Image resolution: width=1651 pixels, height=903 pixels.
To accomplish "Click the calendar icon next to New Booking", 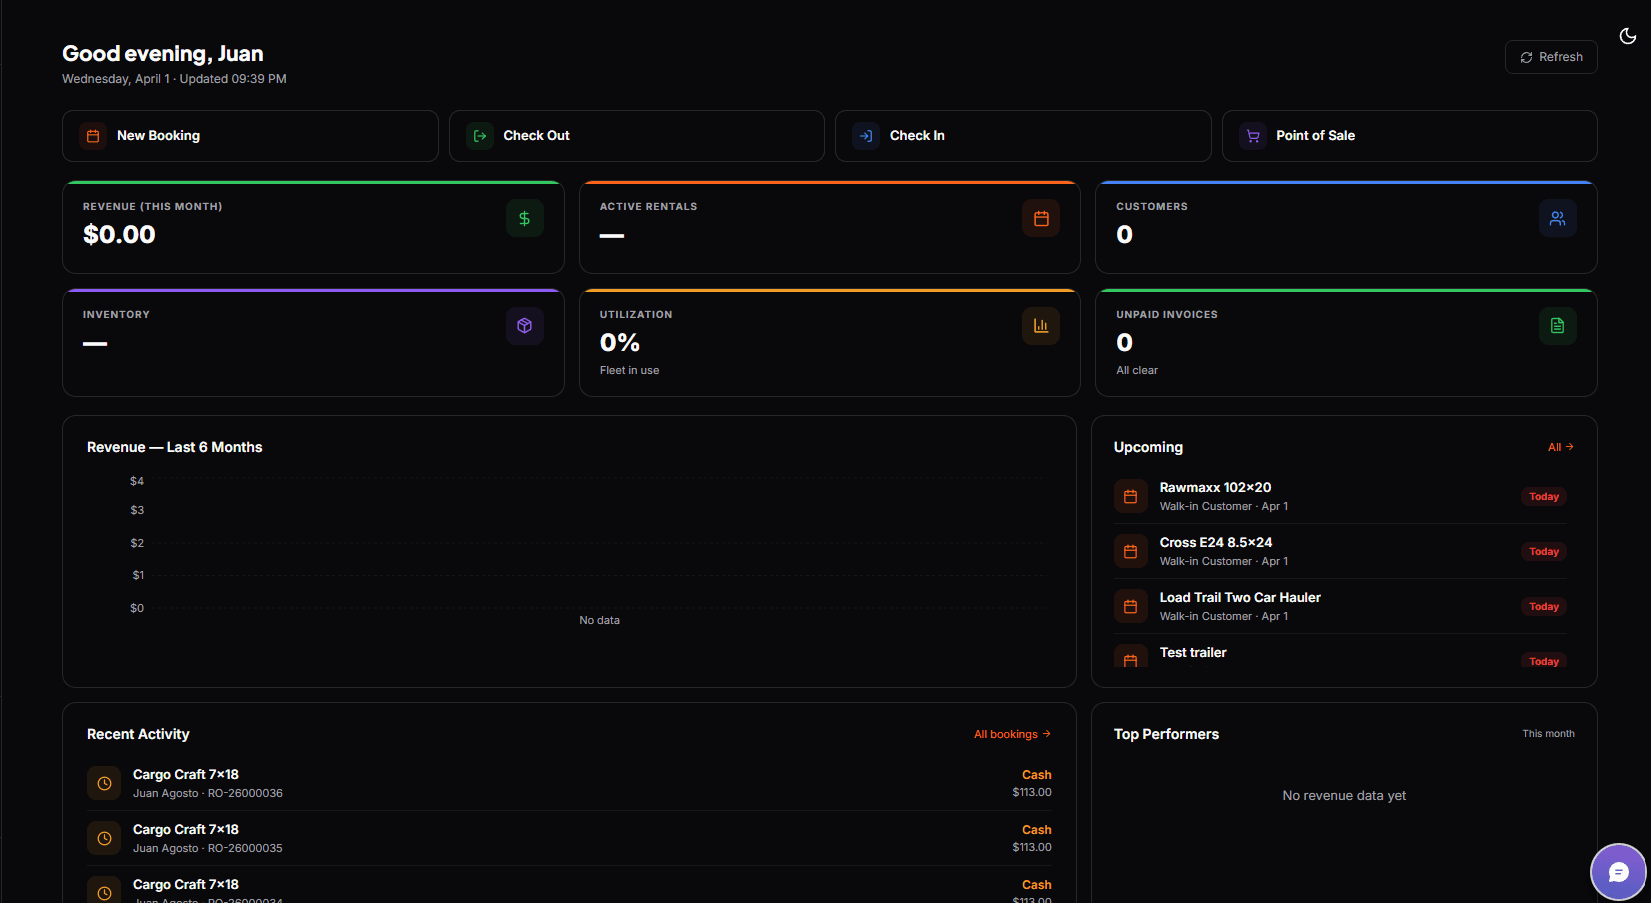I will pos(92,135).
